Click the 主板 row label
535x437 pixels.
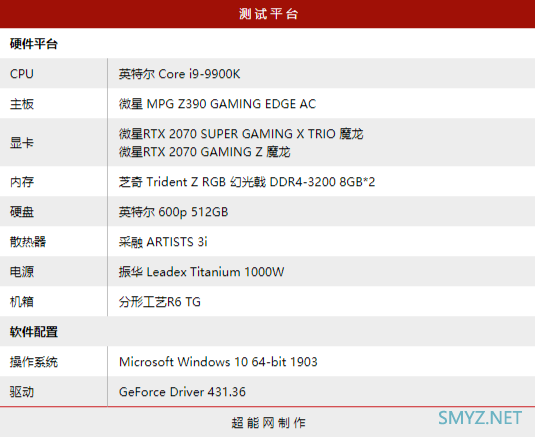coord(22,104)
